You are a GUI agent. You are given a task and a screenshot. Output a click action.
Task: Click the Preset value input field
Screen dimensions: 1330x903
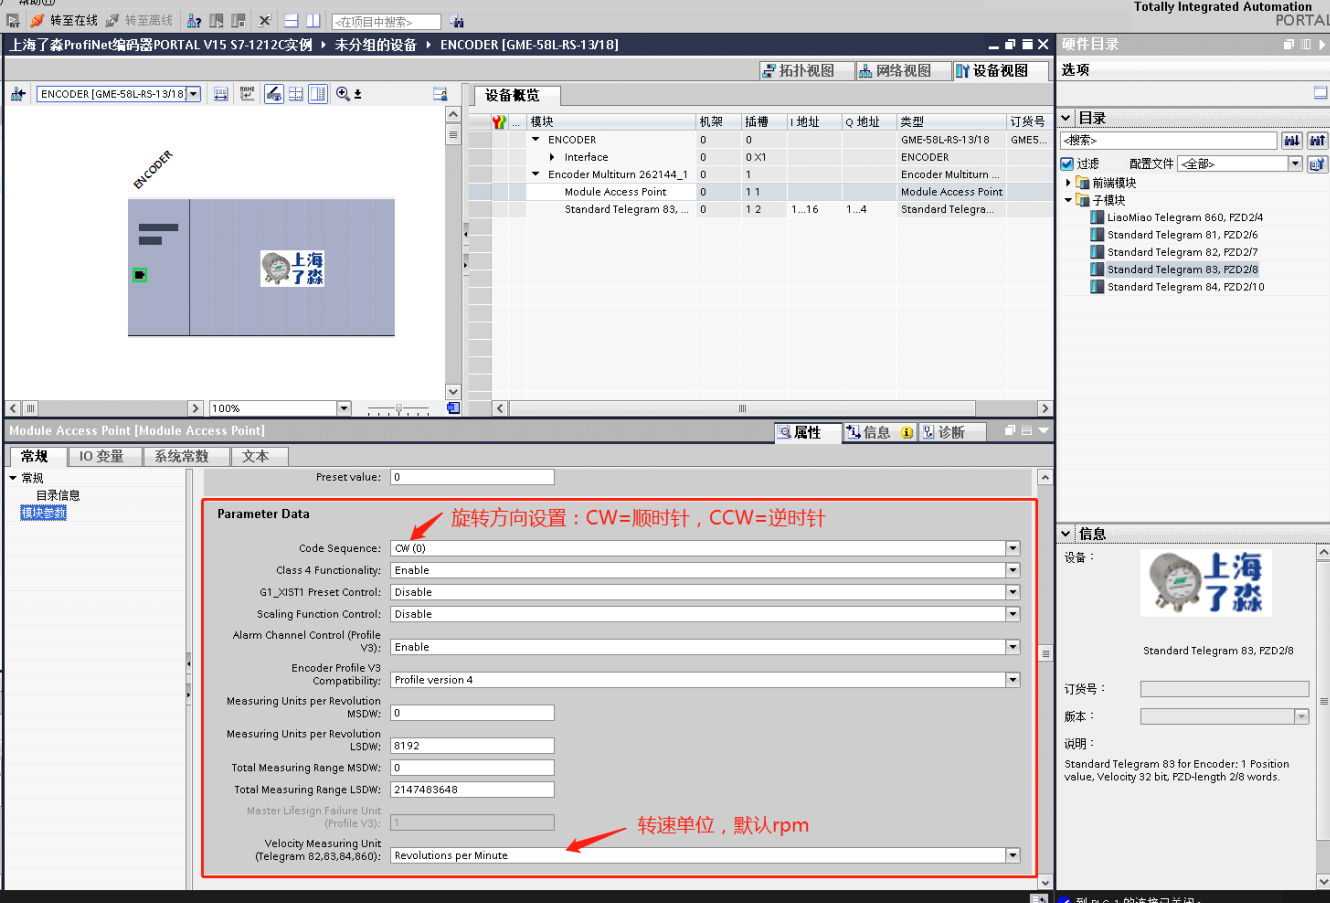(472, 477)
